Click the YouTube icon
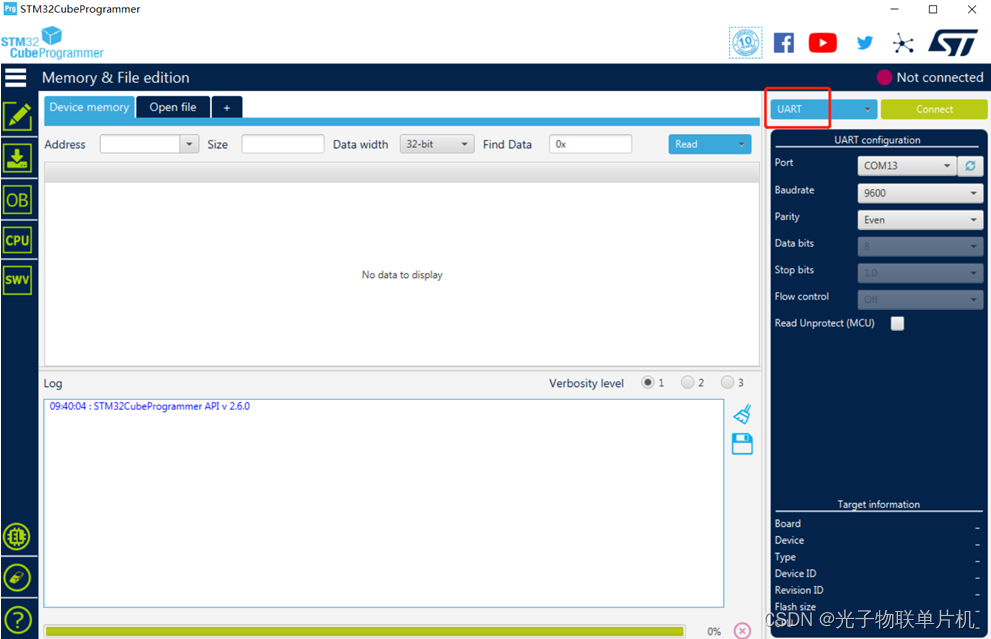Image resolution: width=991 pixels, height=639 pixels. point(822,43)
